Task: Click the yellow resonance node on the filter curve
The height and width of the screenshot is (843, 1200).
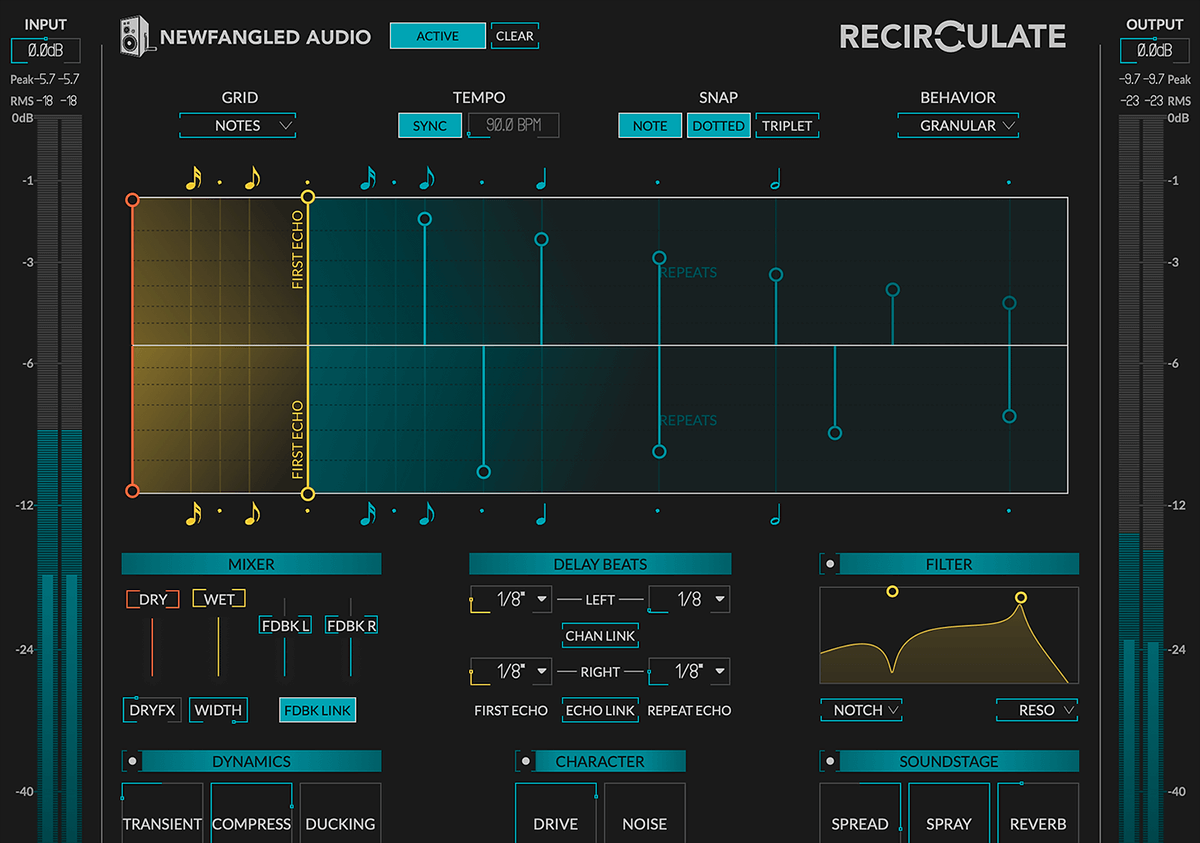Action: (1021, 596)
